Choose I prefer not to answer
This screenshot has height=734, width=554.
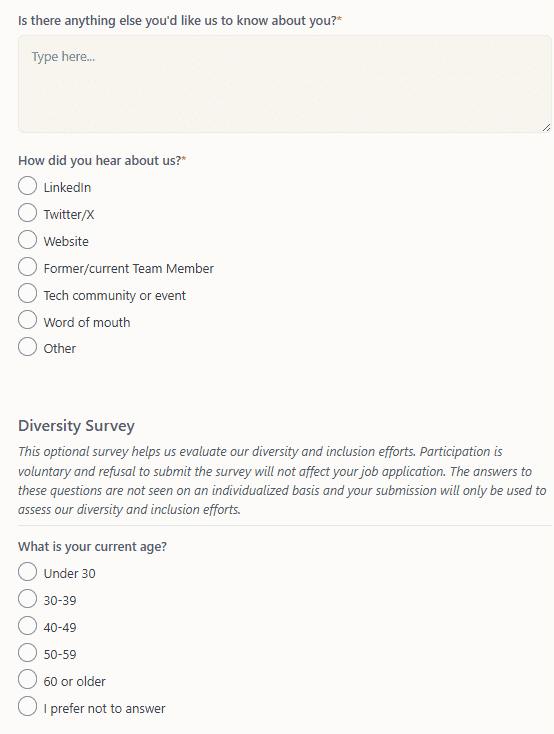coord(28,706)
